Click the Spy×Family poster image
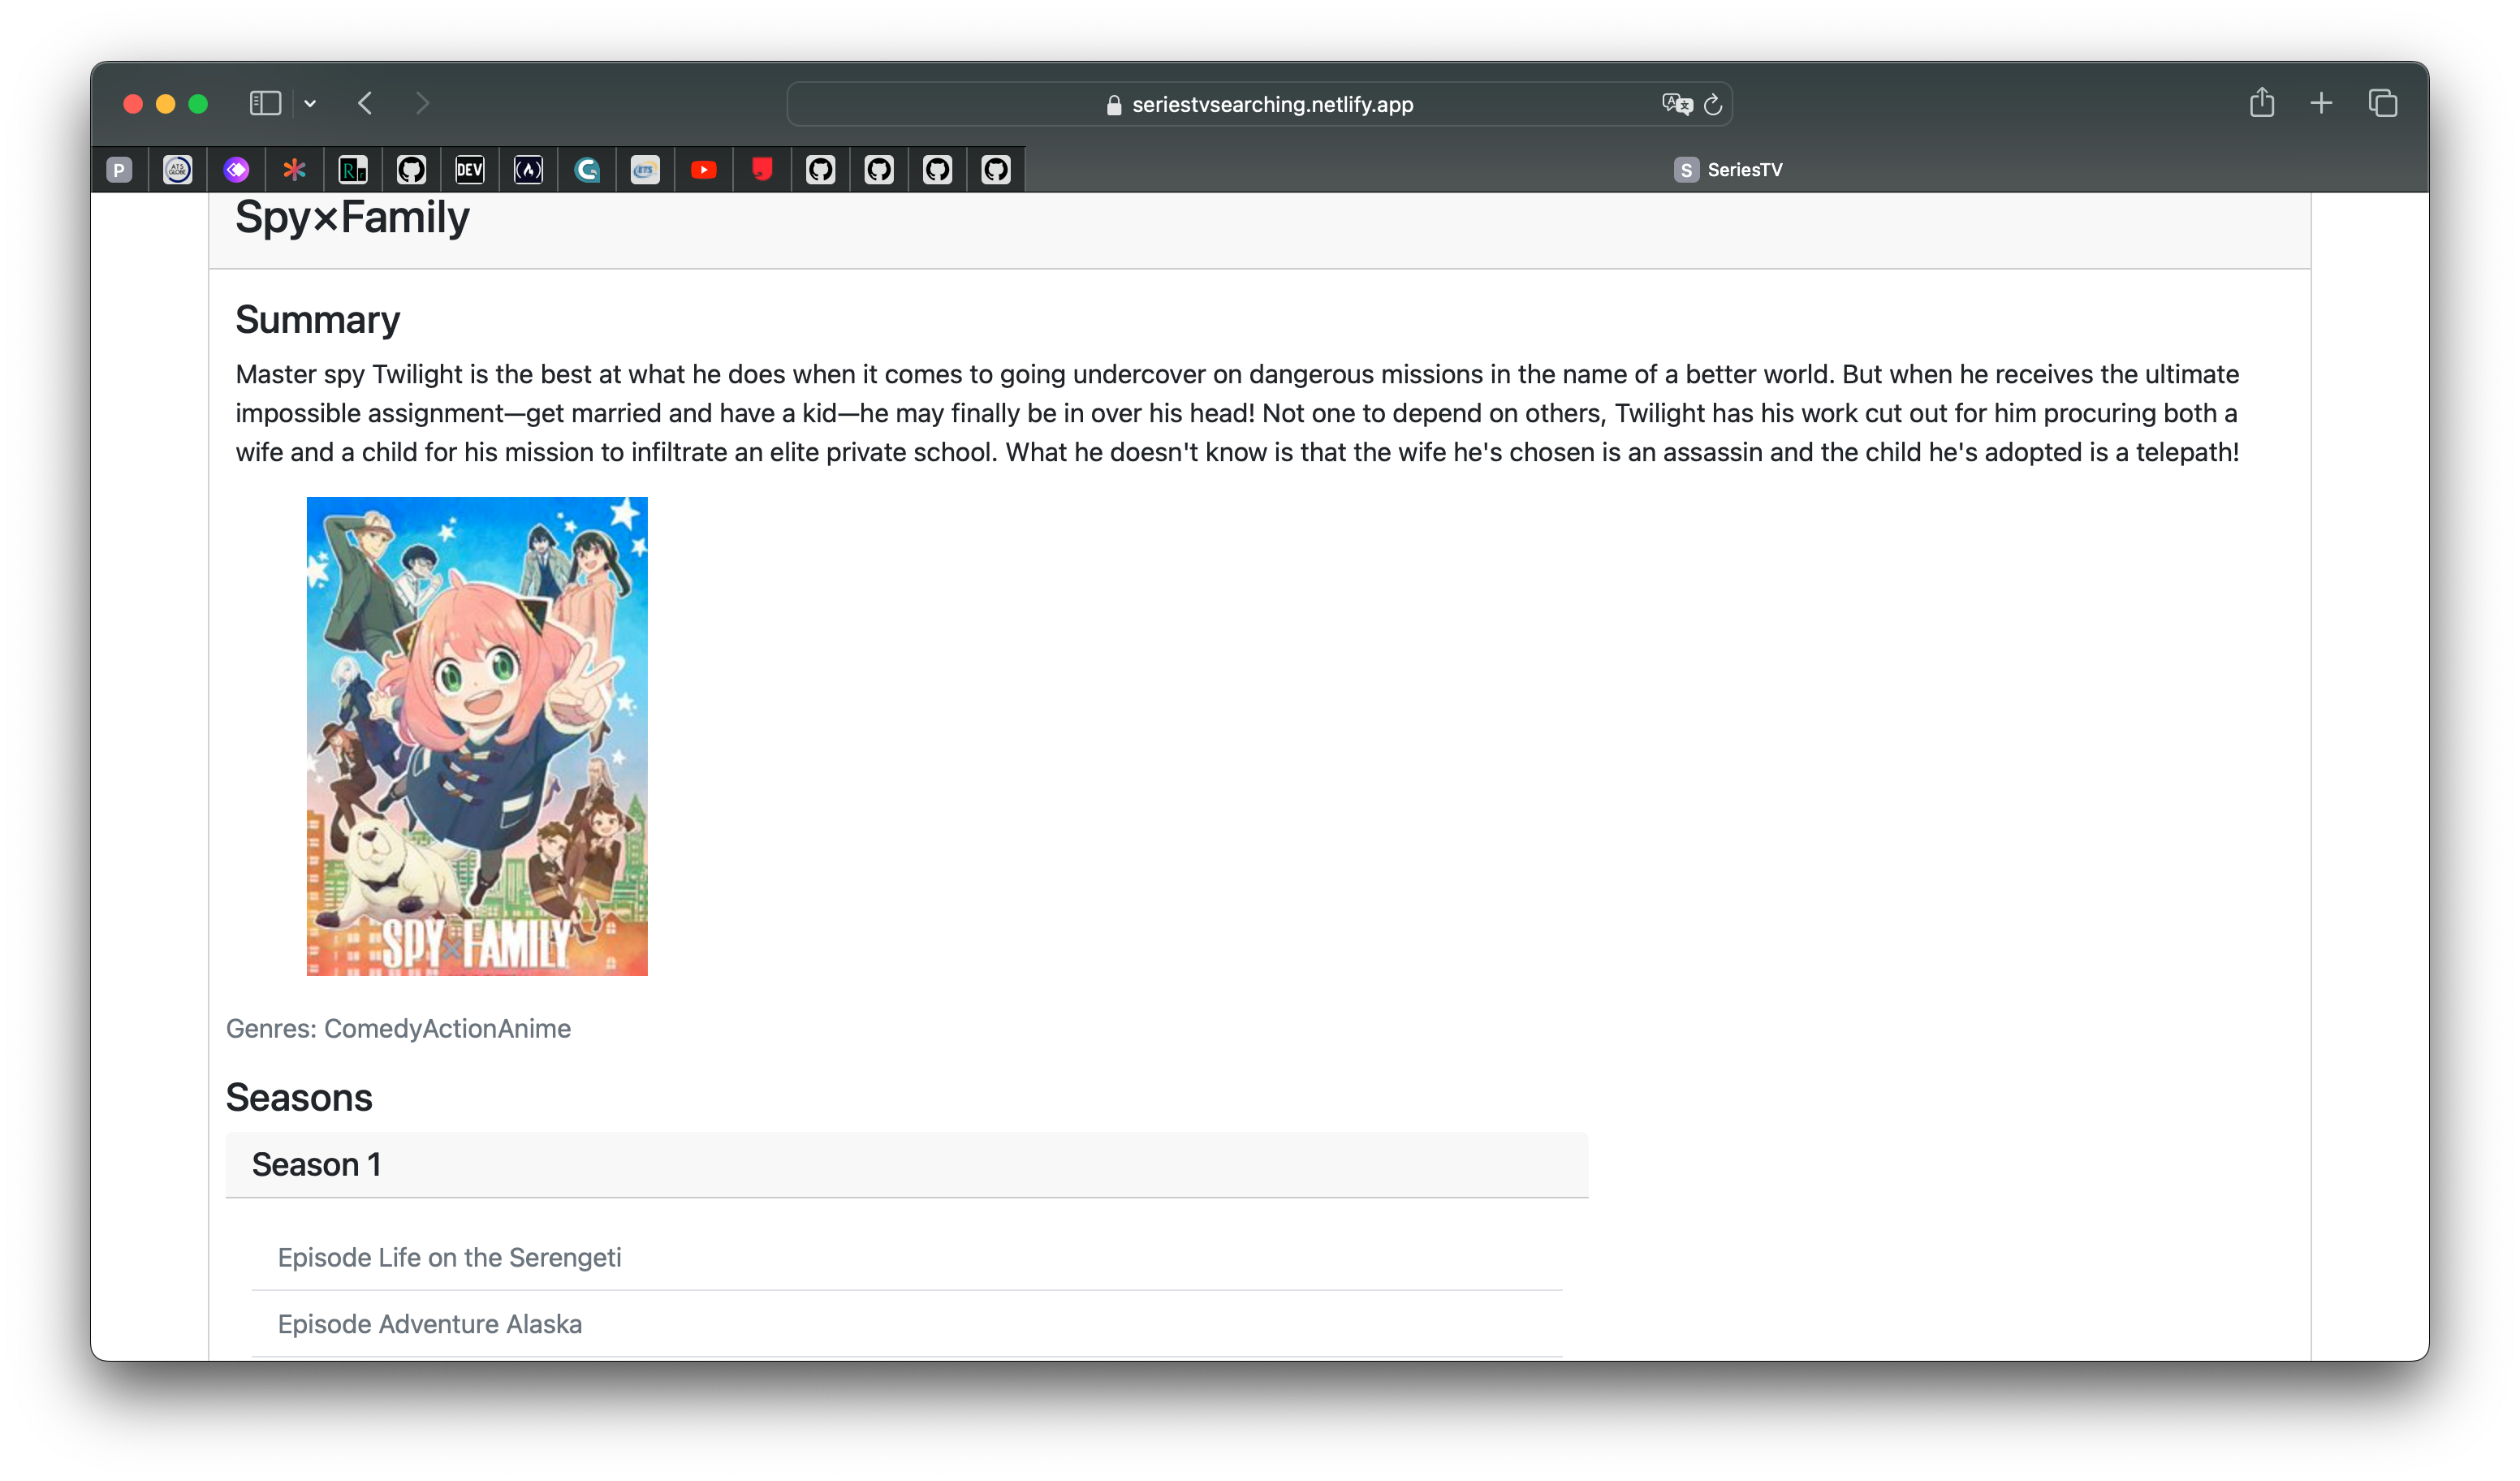The height and width of the screenshot is (1481, 2520). [477, 736]
